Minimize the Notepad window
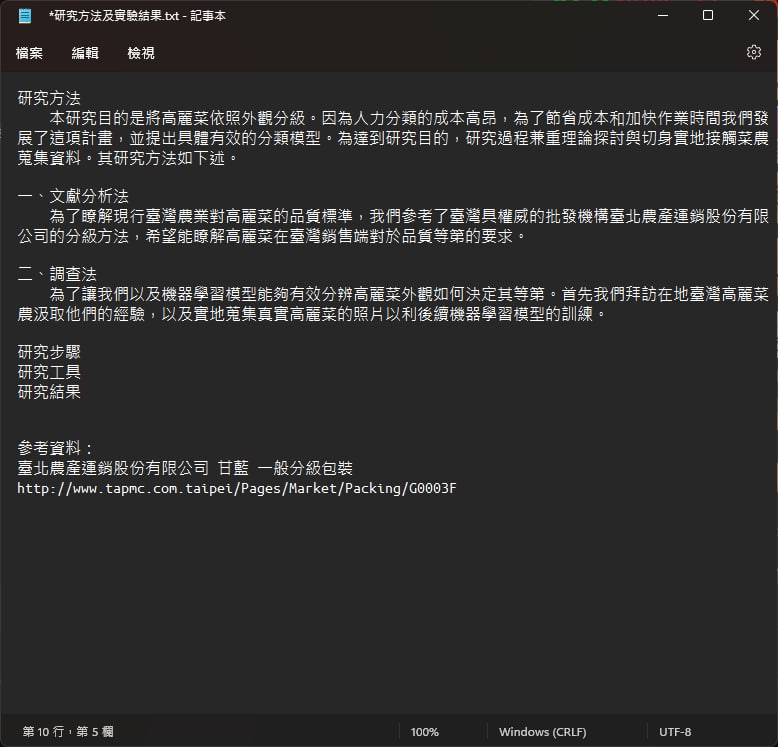The width and height of the screenshot is (778, 747). 663,15
